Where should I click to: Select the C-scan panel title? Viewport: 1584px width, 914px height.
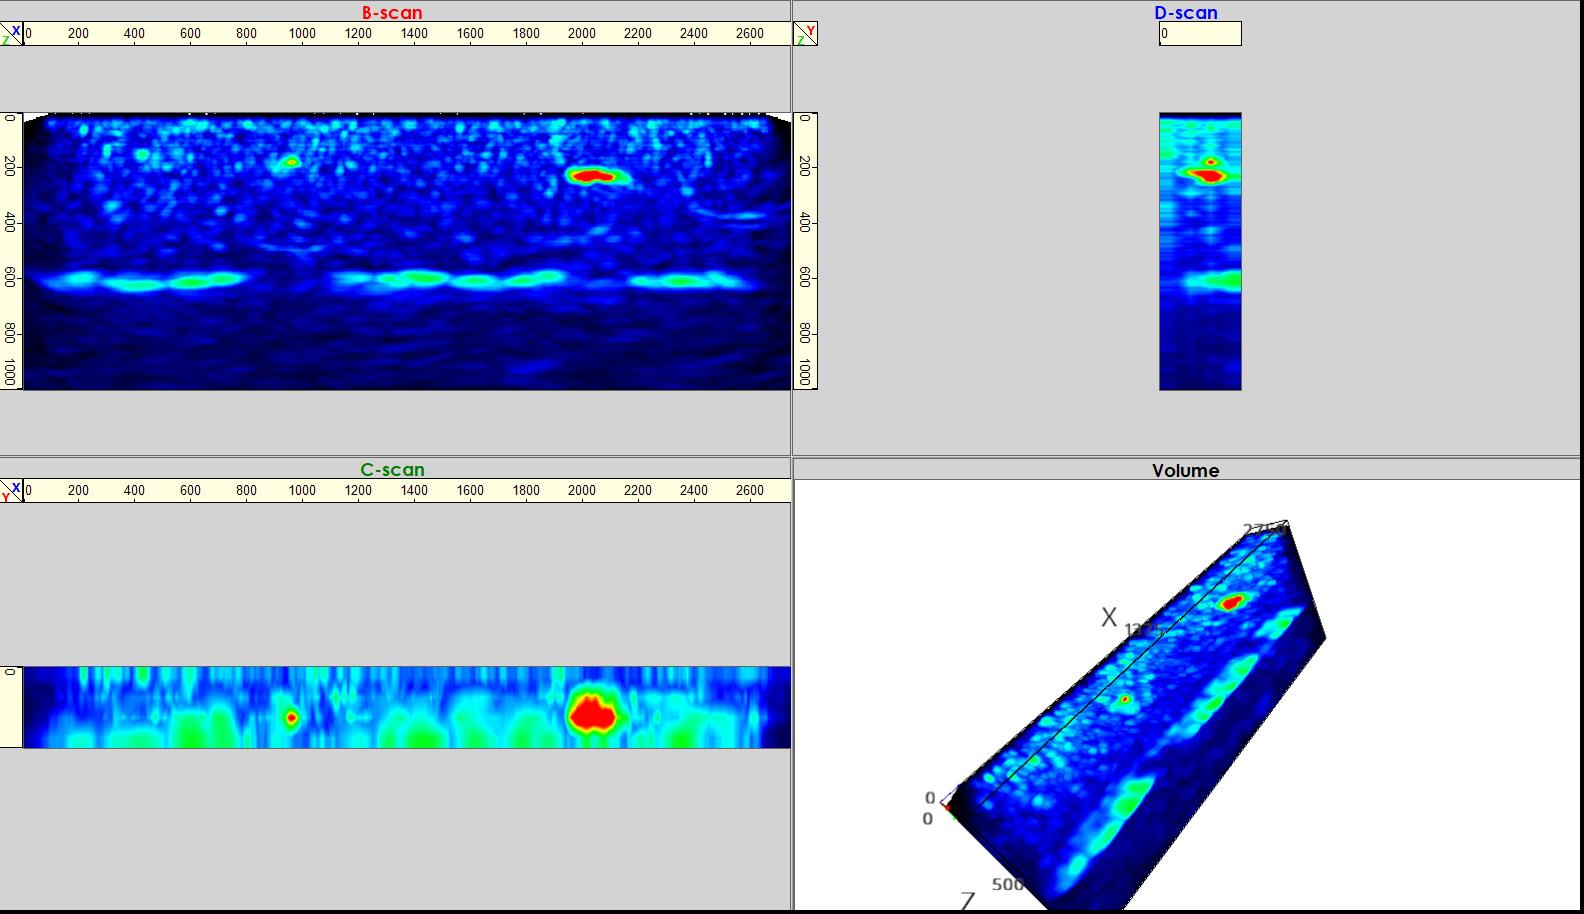[x=392, y=470]
